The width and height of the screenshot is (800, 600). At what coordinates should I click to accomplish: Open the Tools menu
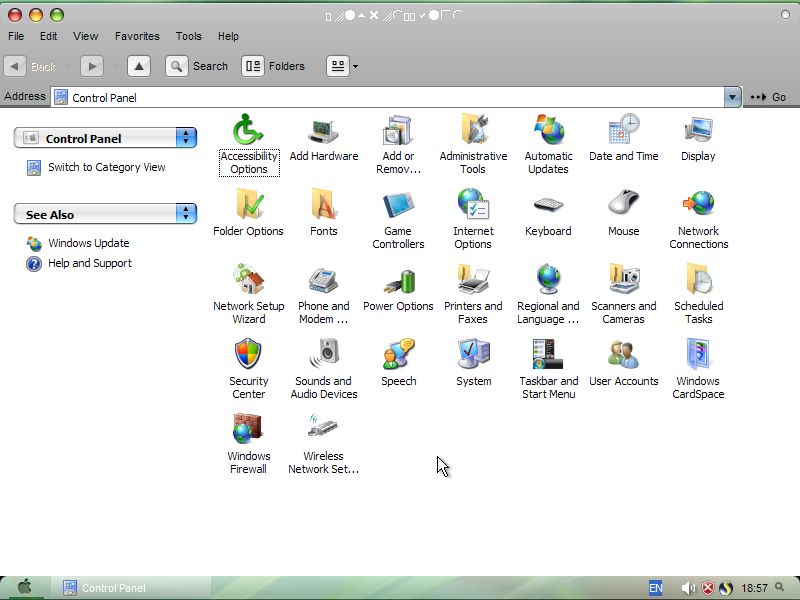click(189, 36)
